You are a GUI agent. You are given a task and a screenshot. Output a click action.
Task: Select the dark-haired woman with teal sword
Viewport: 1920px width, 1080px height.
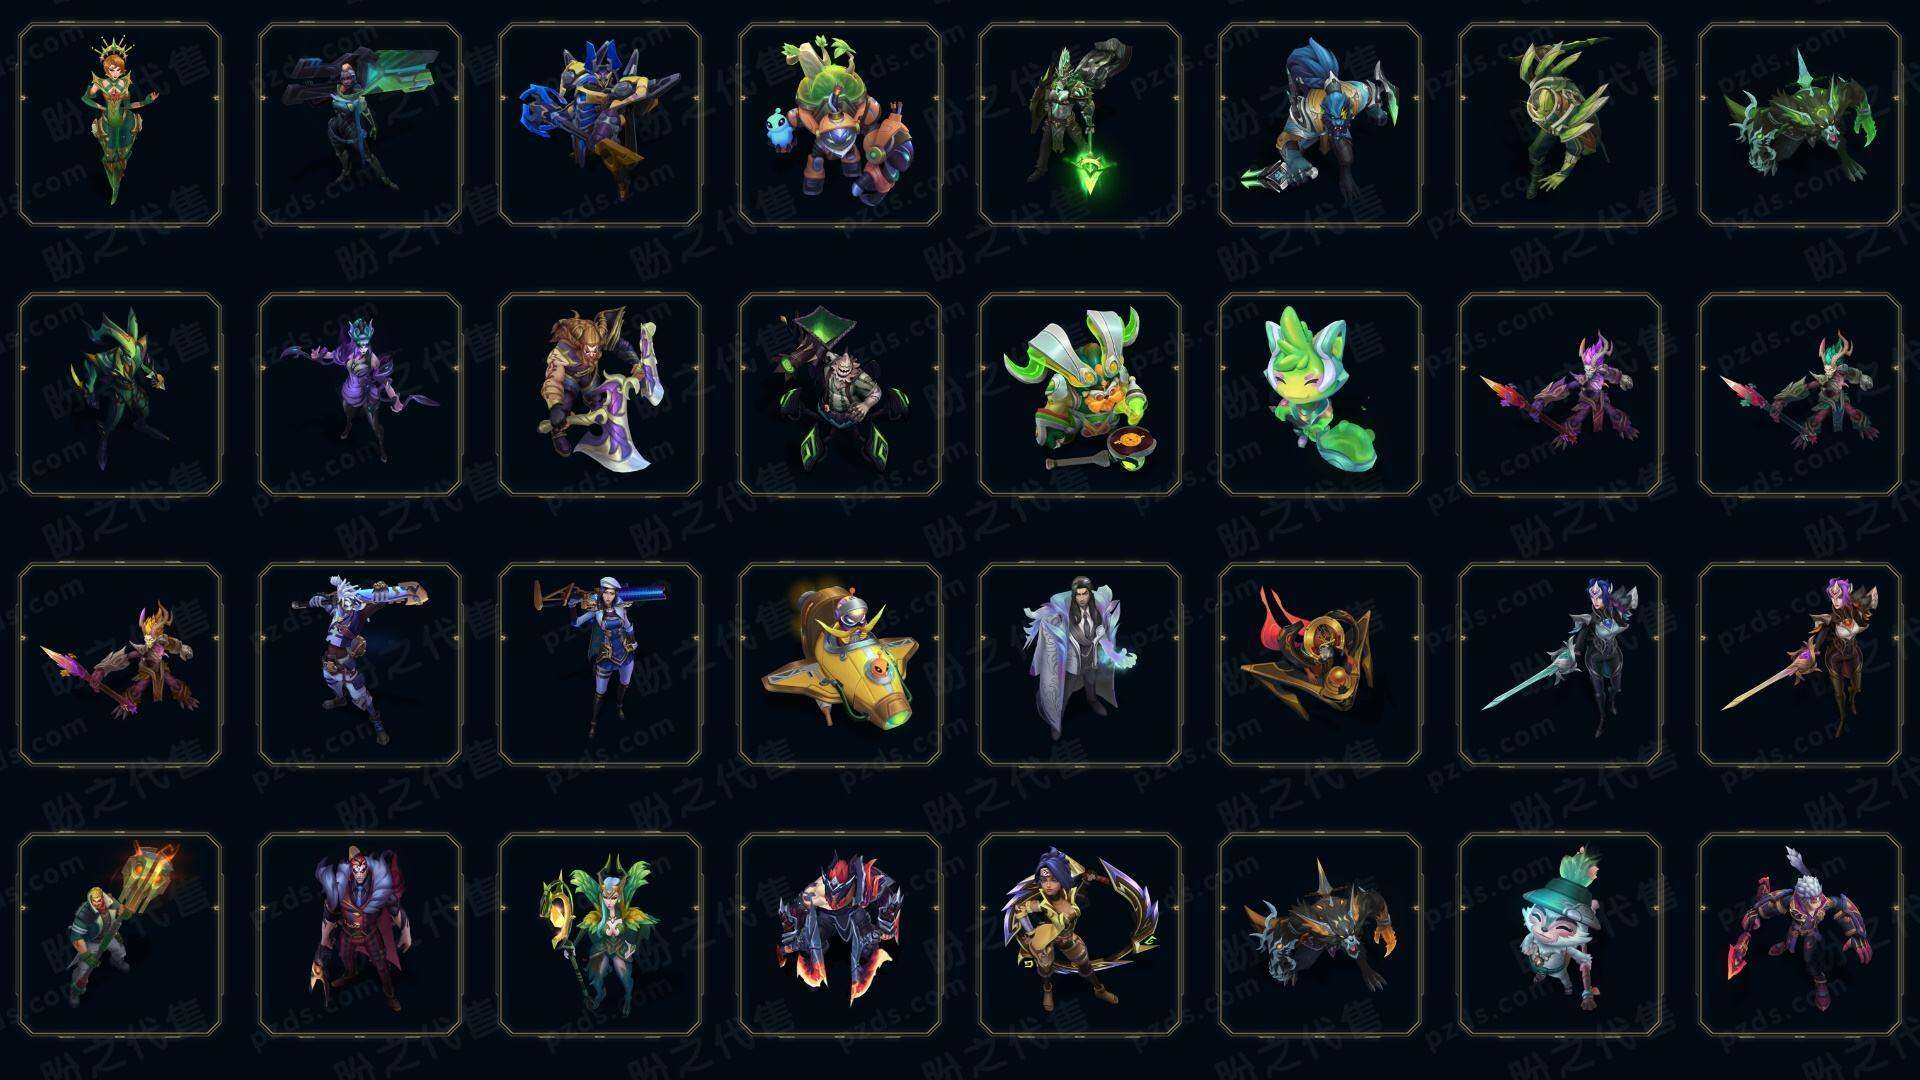(1560, 664)
